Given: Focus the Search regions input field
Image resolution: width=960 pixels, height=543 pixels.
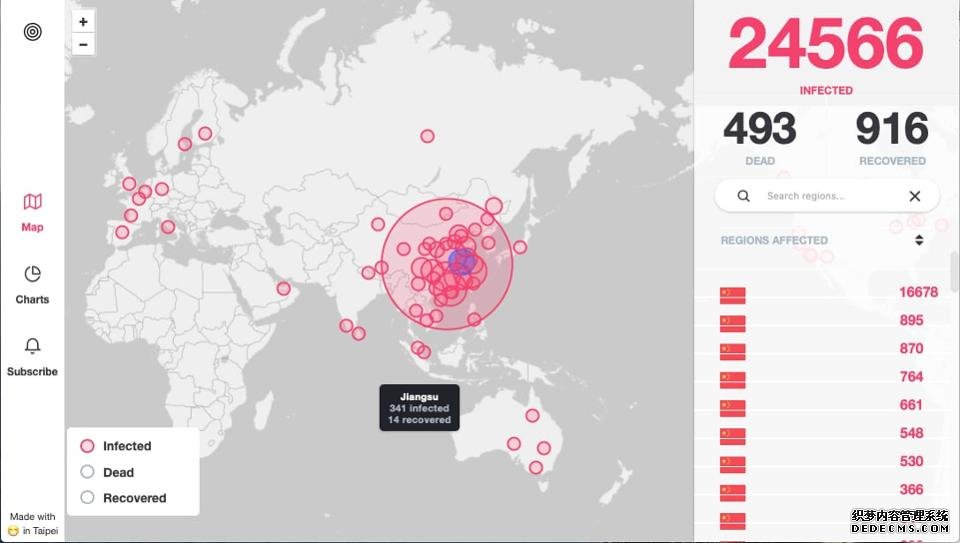Looking at the screenshot, I should click(x=825, y=196).
